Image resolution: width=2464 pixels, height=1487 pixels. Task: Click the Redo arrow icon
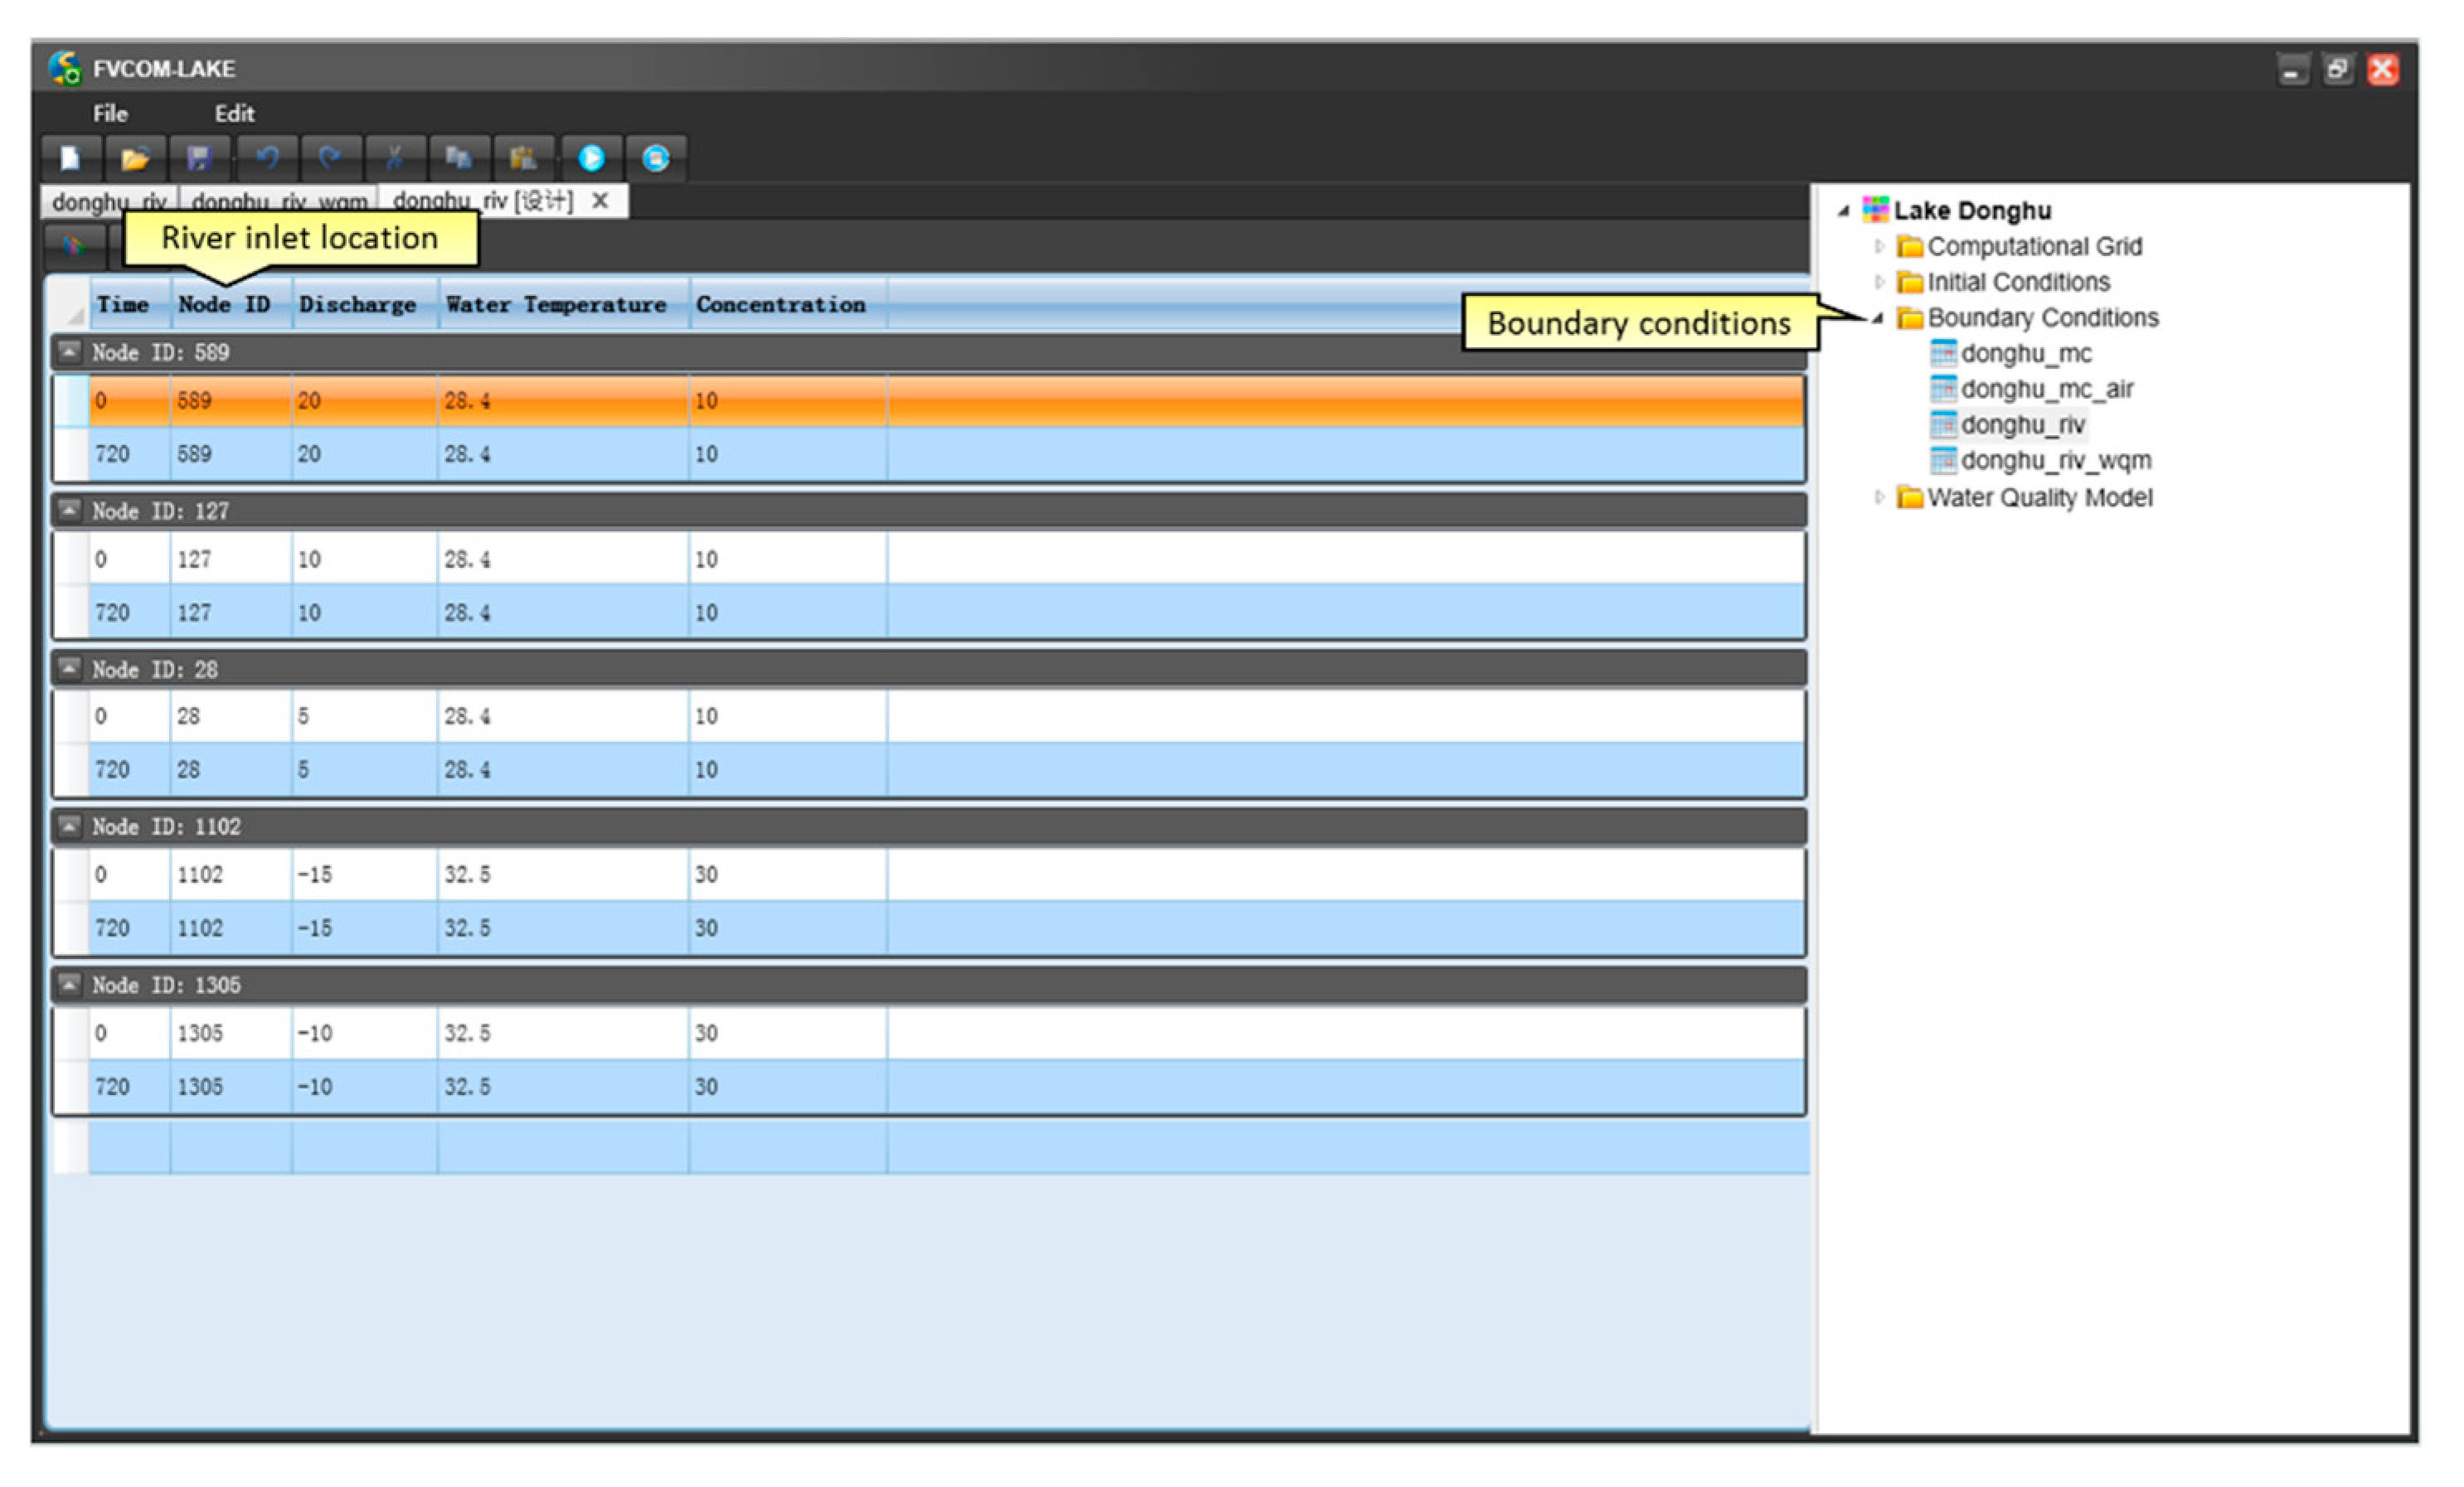(x=330, y=158)
